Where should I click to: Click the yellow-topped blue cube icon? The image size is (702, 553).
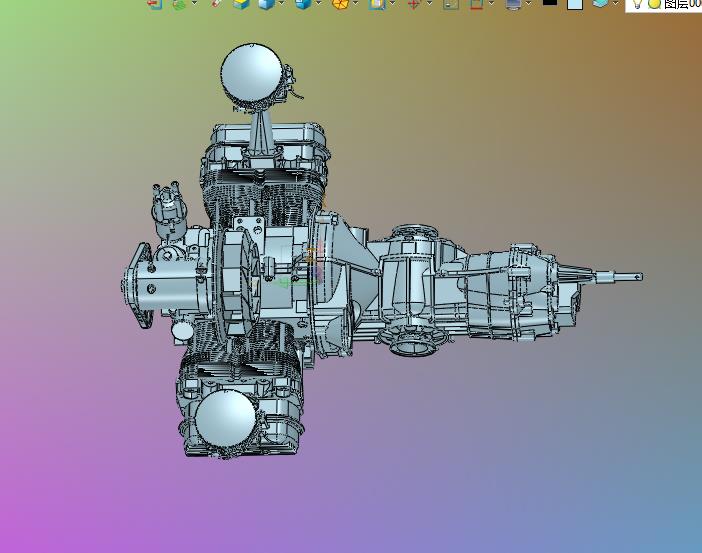point(241,4)
